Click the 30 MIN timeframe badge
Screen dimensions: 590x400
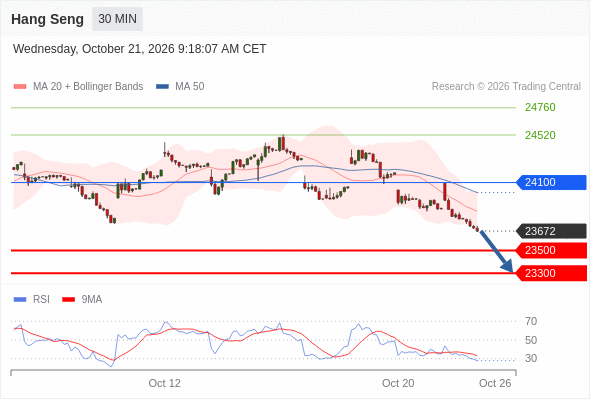coord(117,19)
